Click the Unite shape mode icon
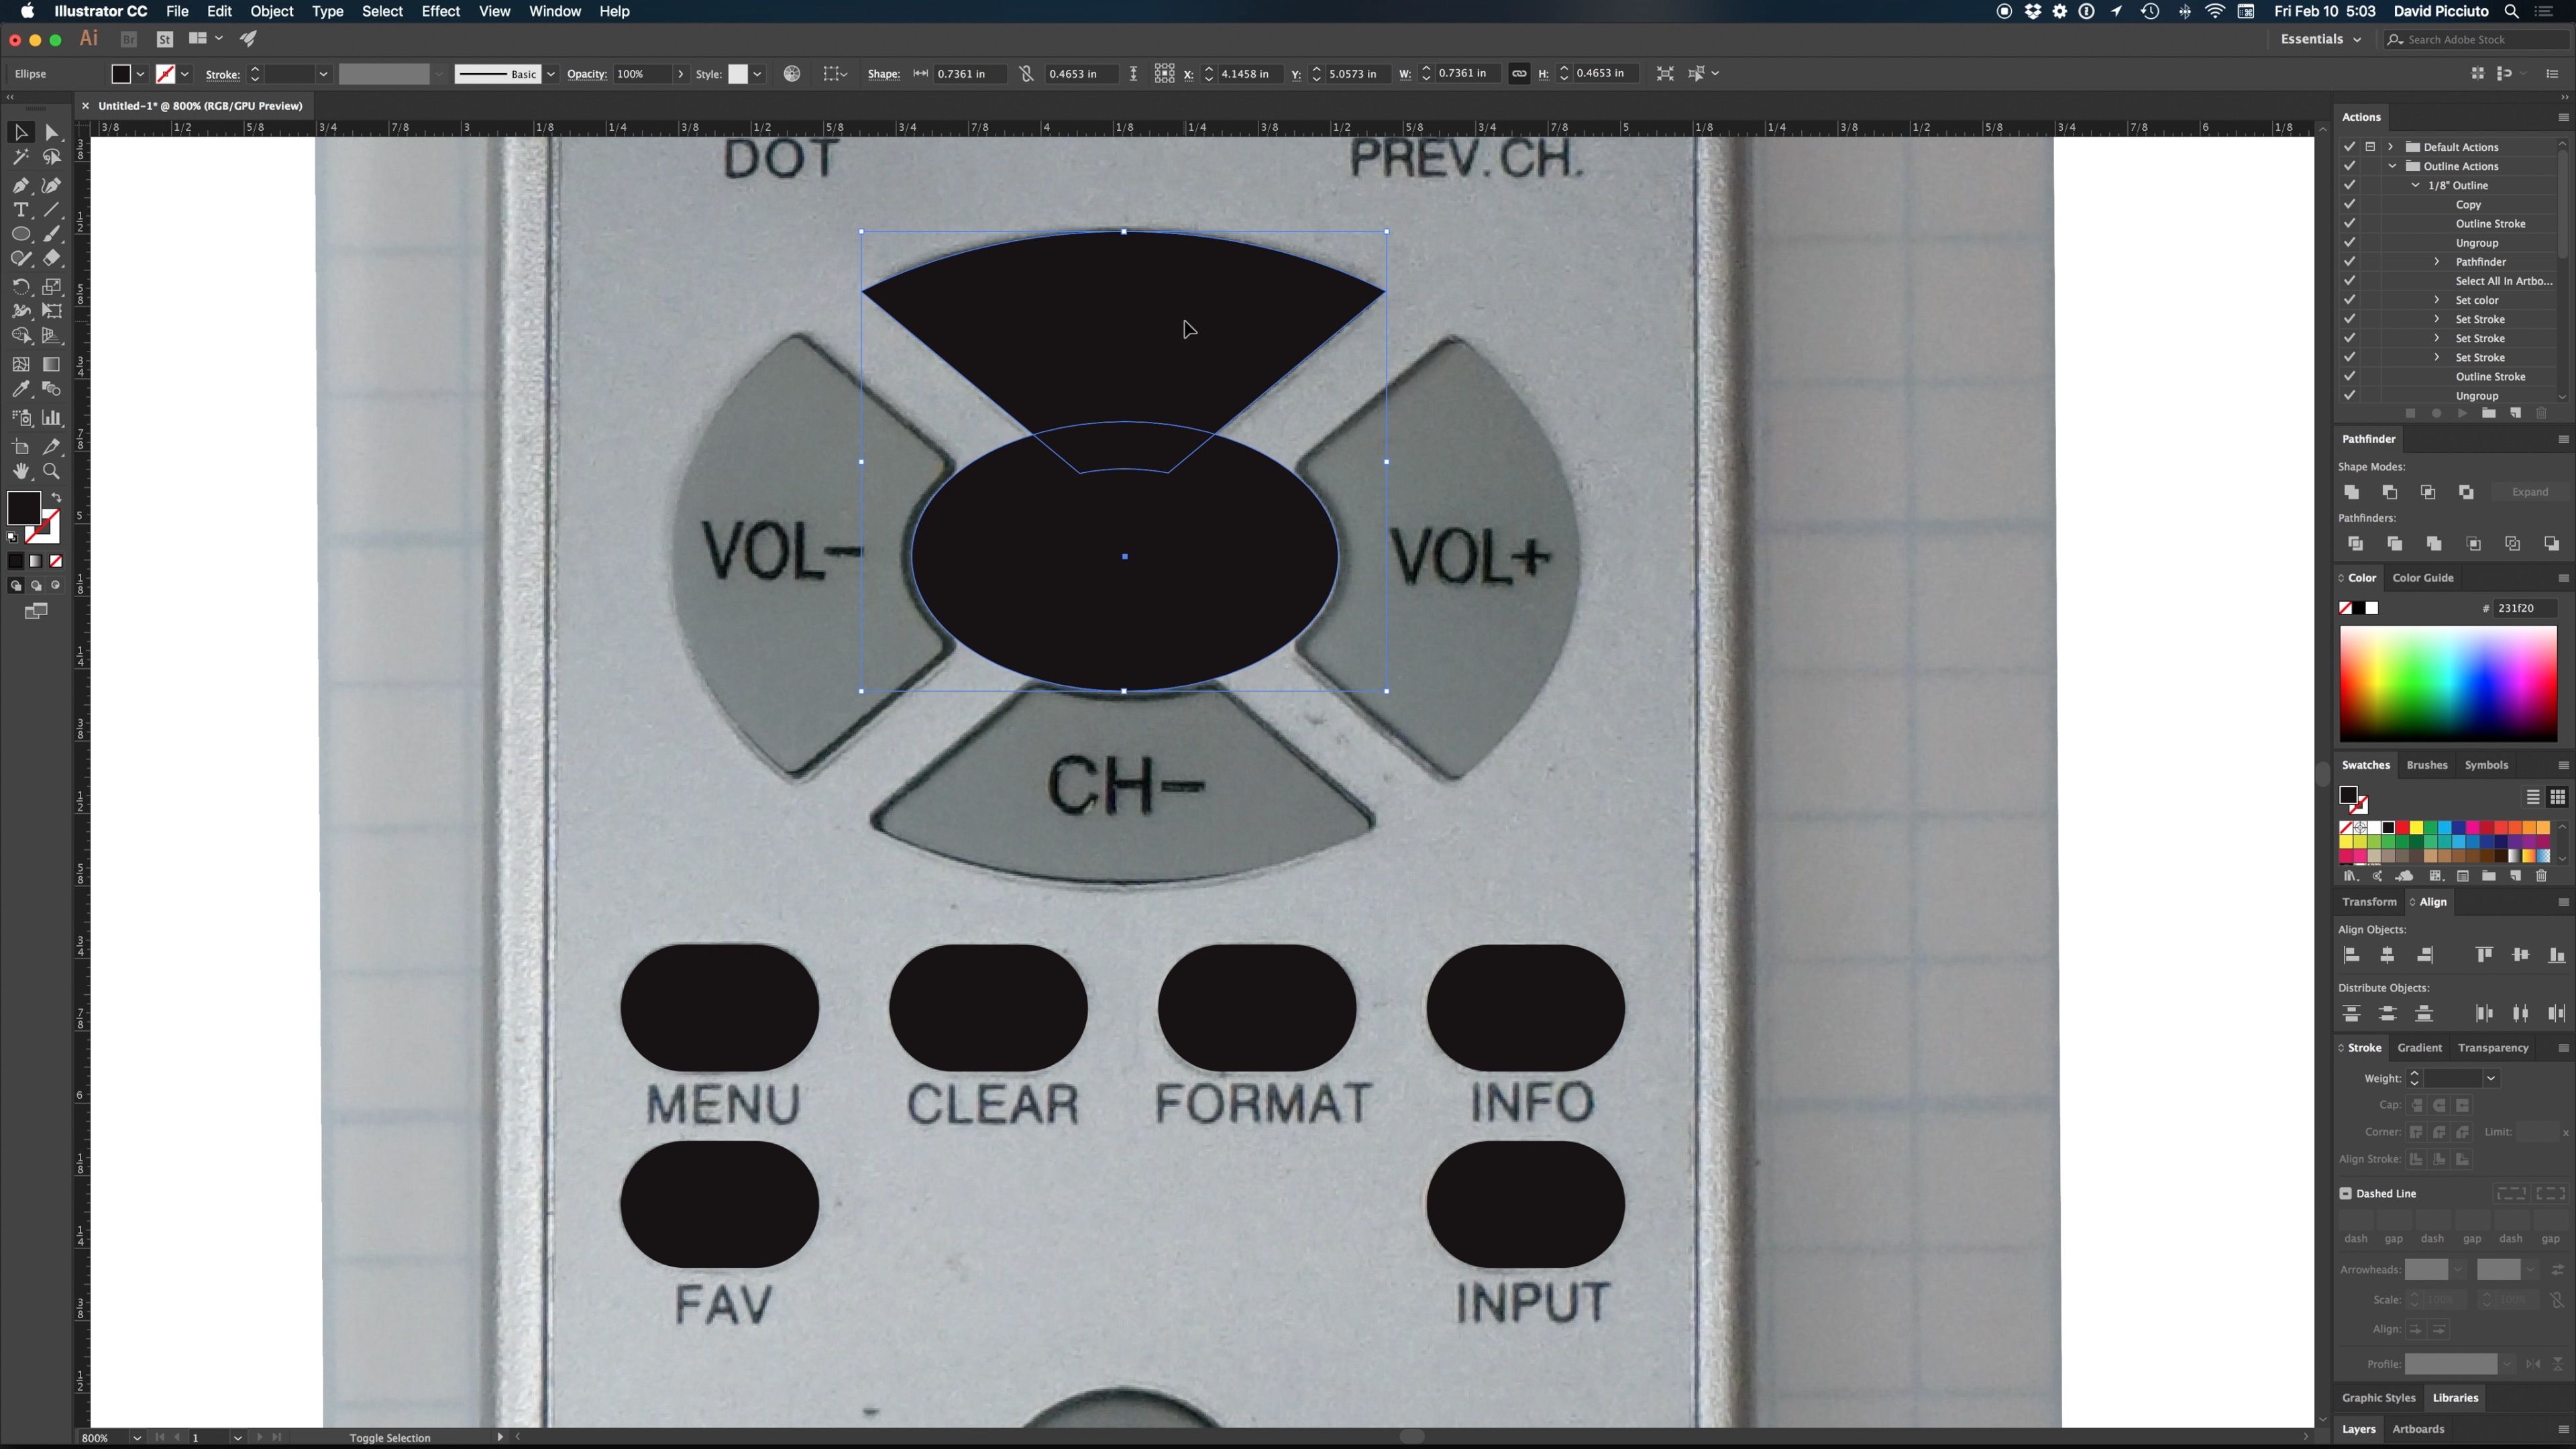 click(2352, 492)
